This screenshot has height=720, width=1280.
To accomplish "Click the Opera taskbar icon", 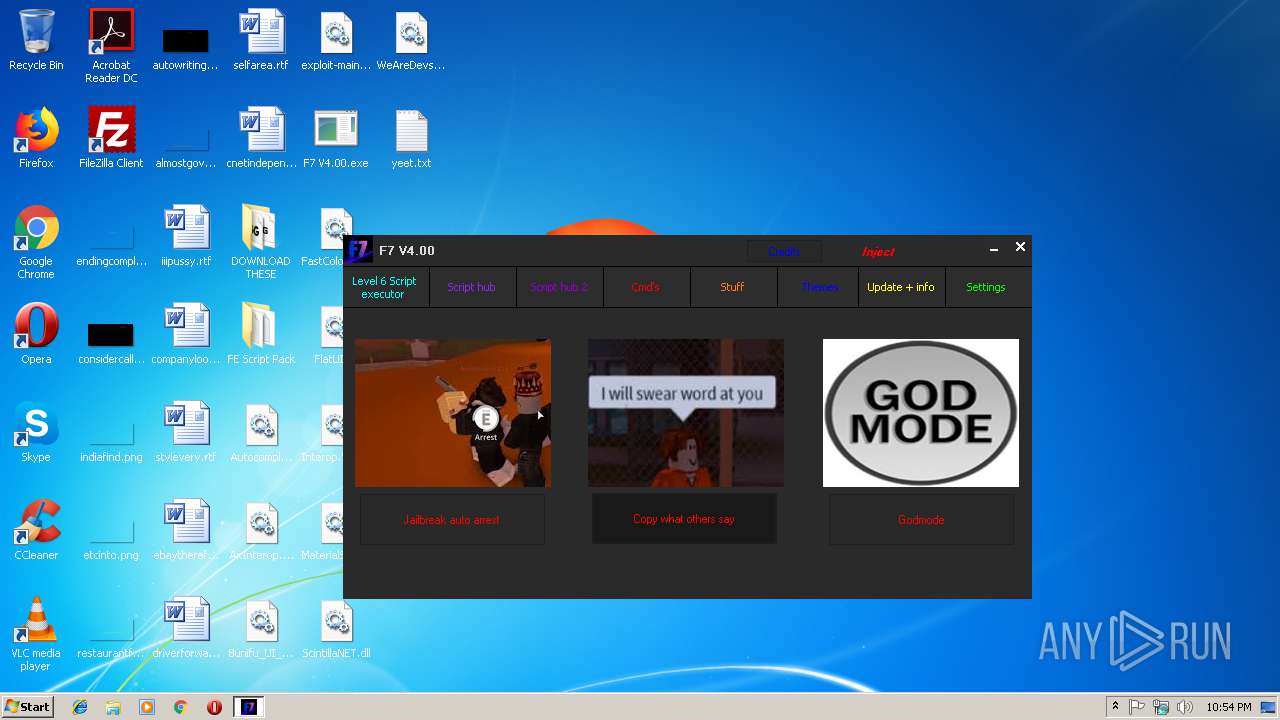I will (x=214, y=707).
